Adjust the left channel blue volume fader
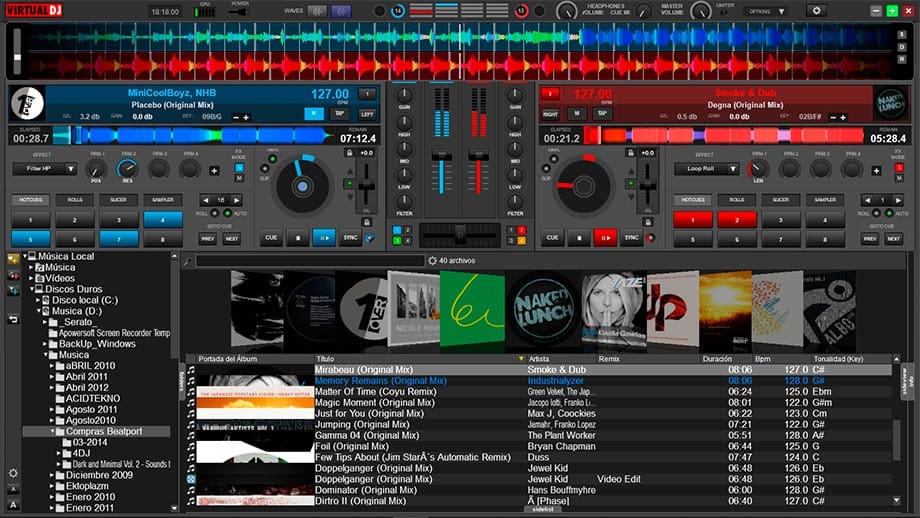920x518 pixels. [442, 155]
